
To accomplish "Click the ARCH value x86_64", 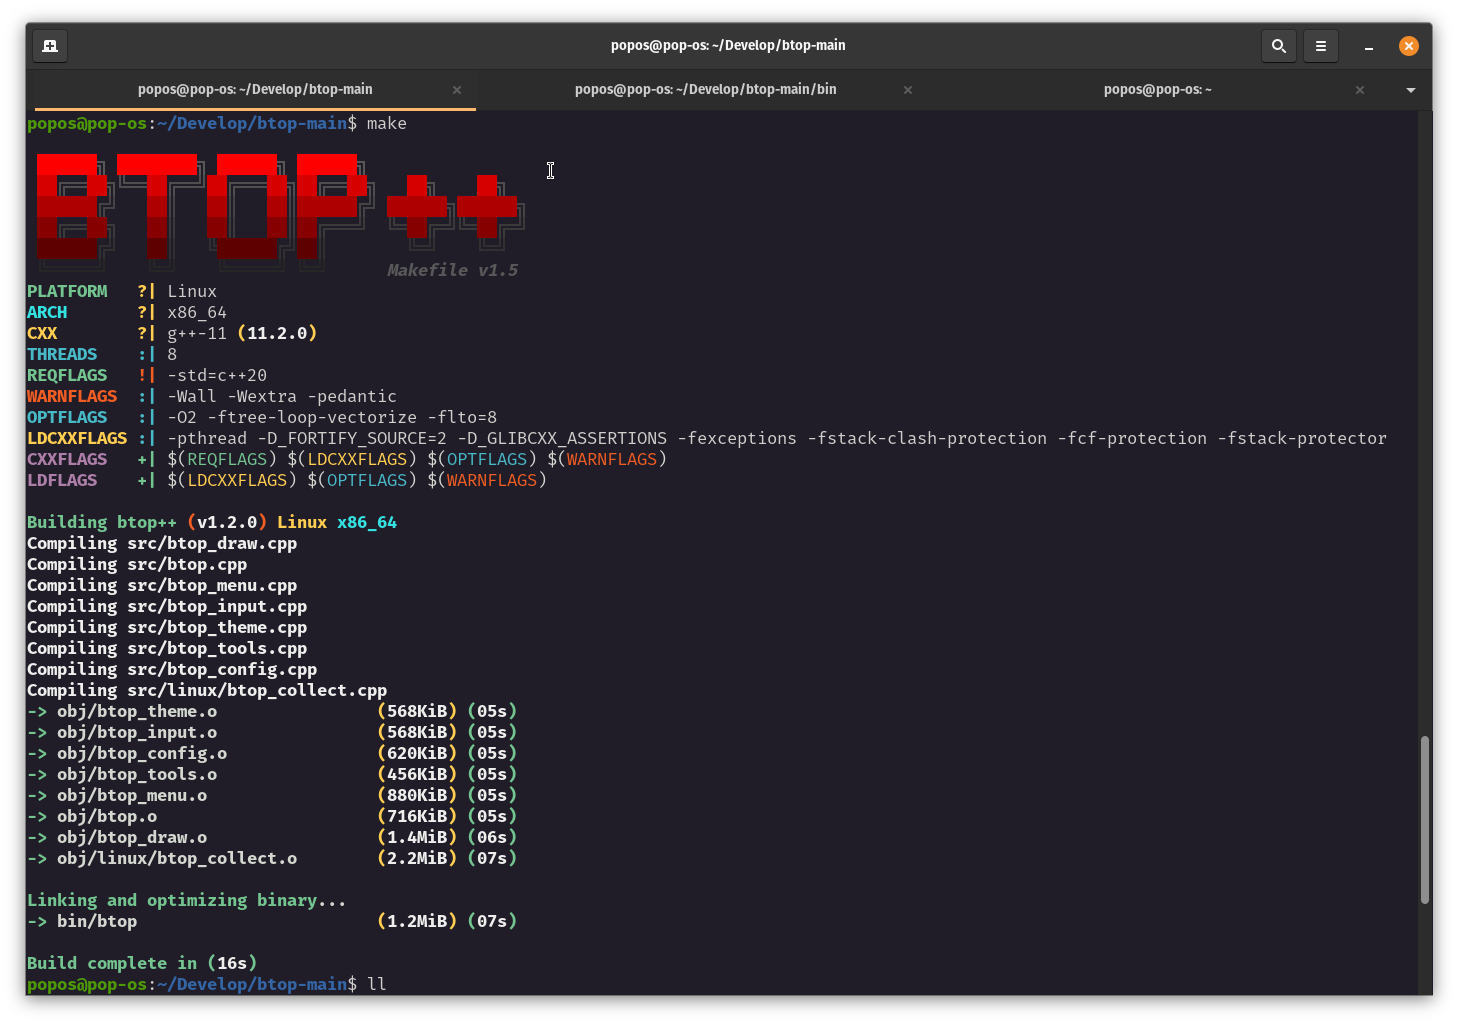I will [197, 312].
